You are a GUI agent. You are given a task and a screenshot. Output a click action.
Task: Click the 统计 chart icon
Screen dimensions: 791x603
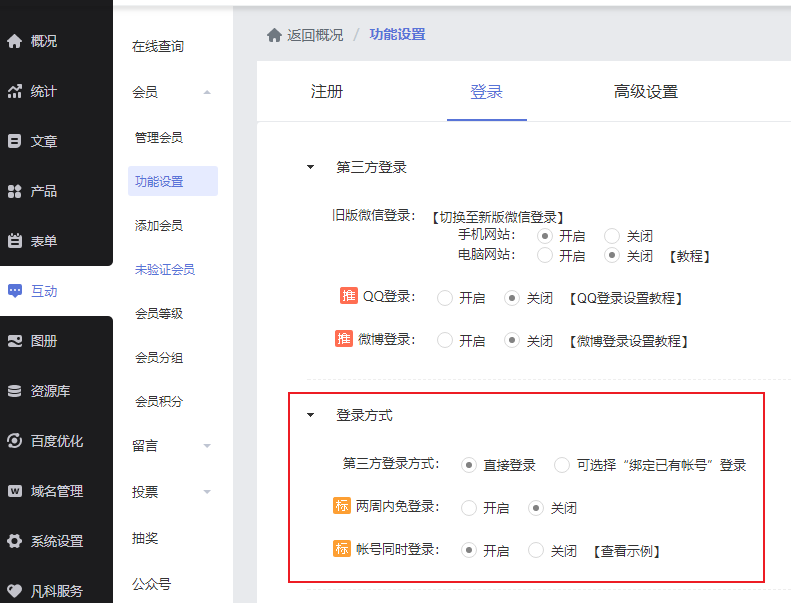tap(15, 91)
